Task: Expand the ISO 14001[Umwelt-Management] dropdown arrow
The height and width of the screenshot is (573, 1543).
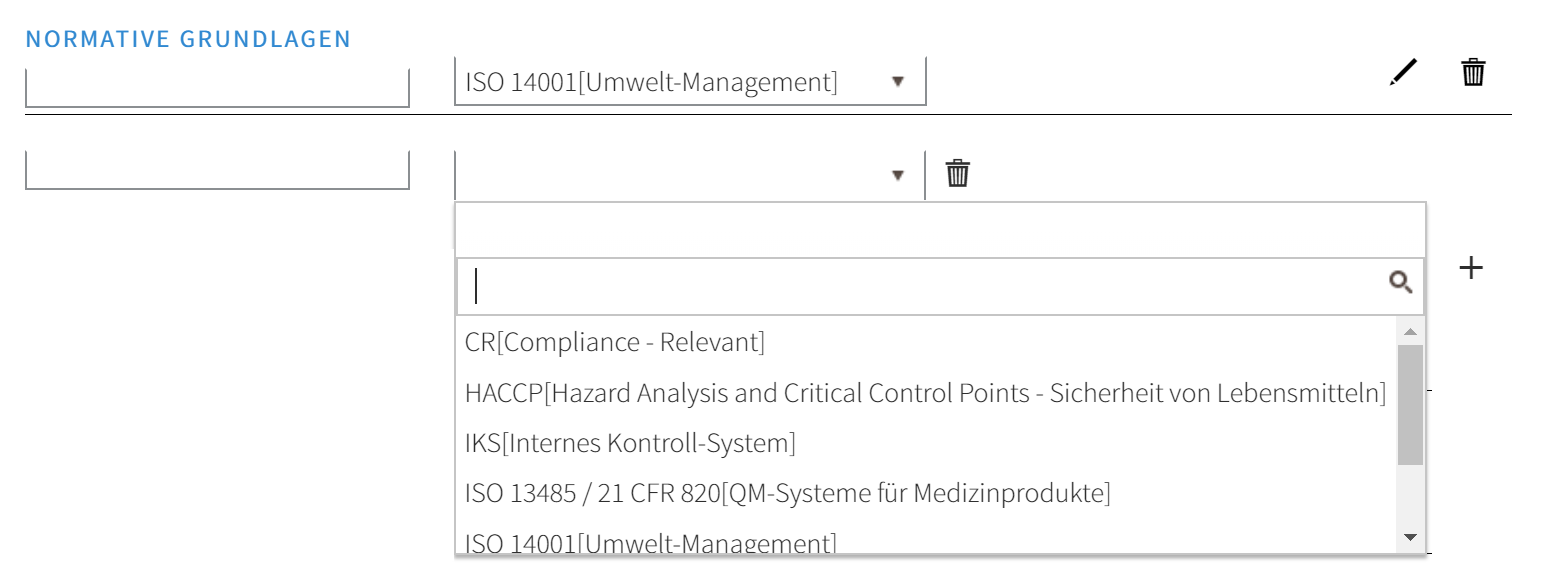Action: 897,81
